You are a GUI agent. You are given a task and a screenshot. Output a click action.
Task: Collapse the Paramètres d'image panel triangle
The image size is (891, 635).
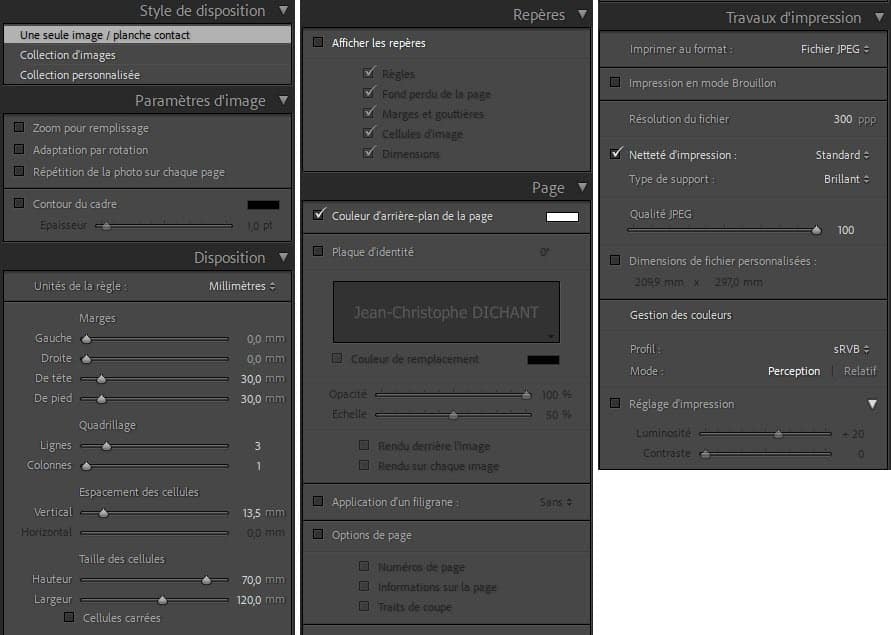click(283, 100)
